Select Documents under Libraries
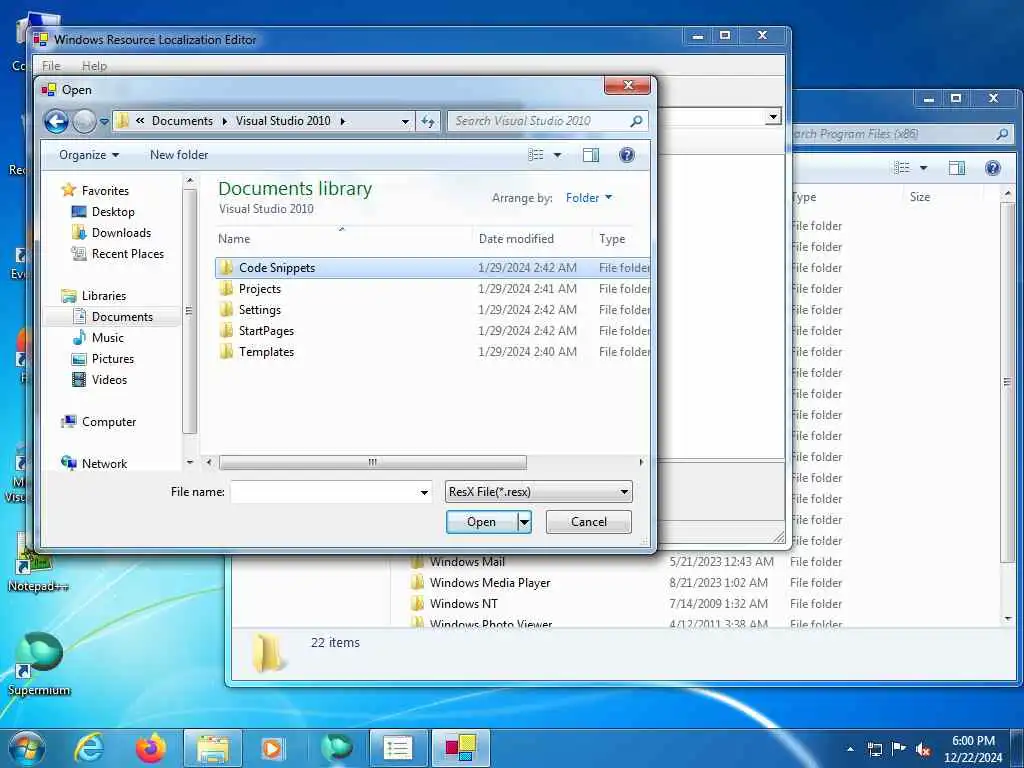This screenshot has height=768, width=1024. click(122, 317)
